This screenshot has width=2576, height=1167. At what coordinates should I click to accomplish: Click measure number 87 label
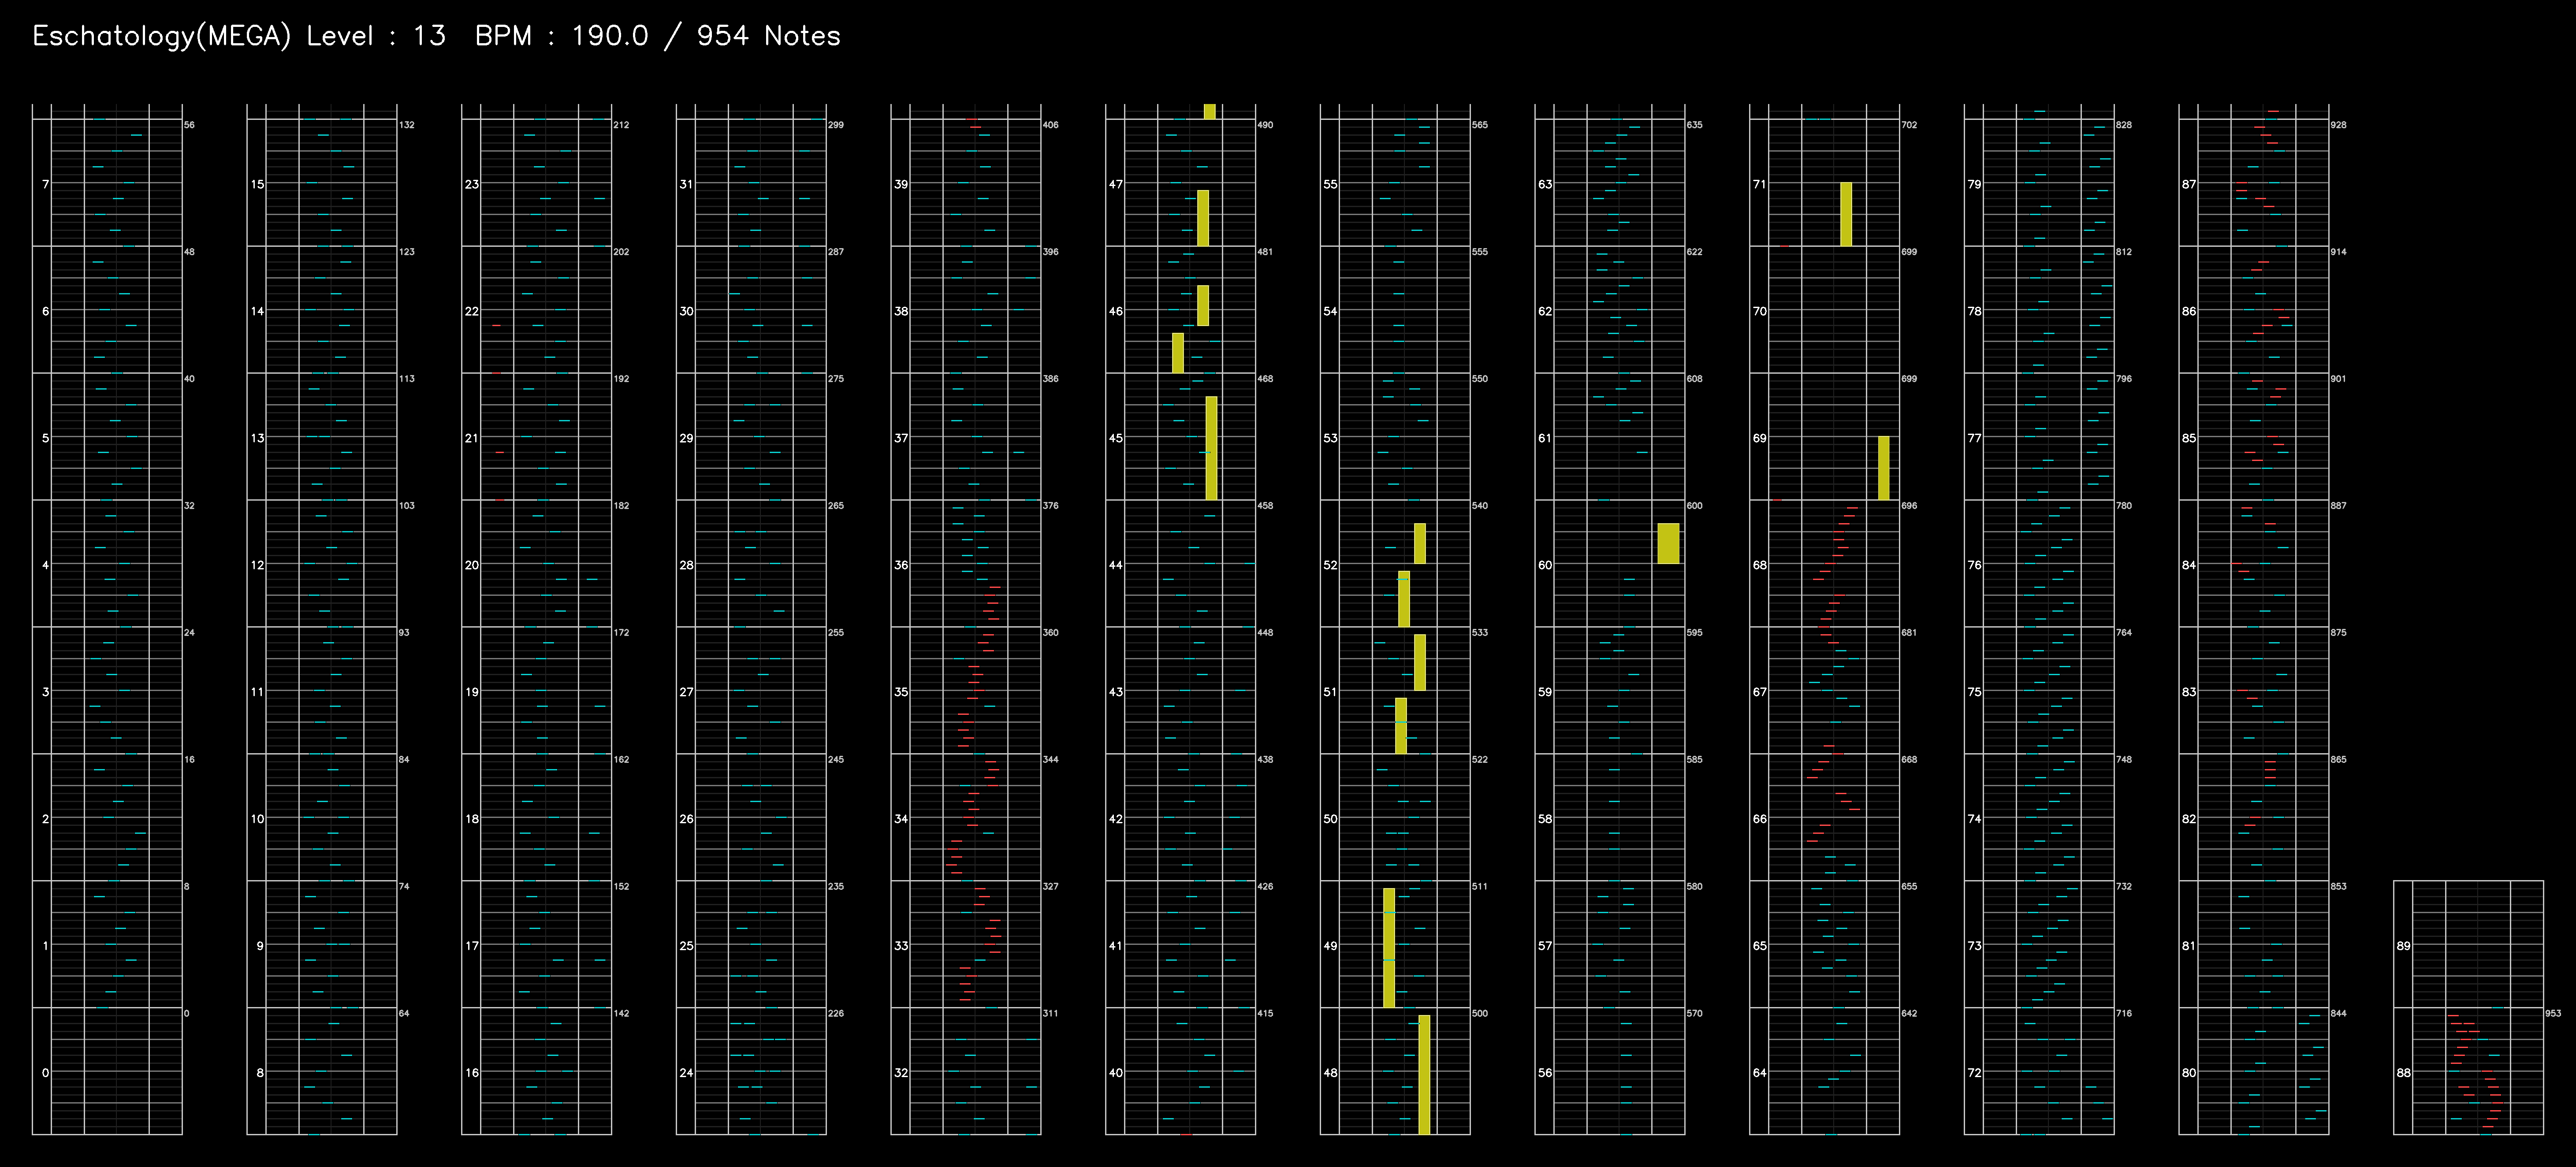coord(2189,184)
